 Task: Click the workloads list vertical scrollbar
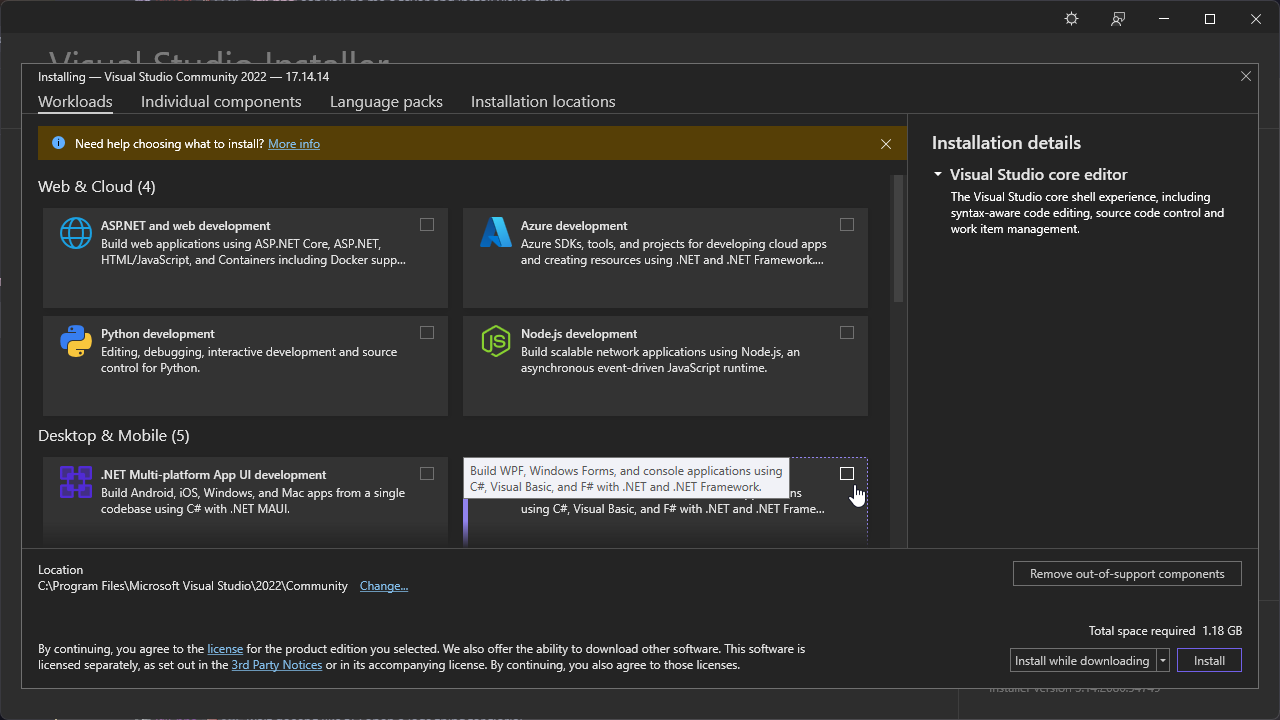(898, 240)
